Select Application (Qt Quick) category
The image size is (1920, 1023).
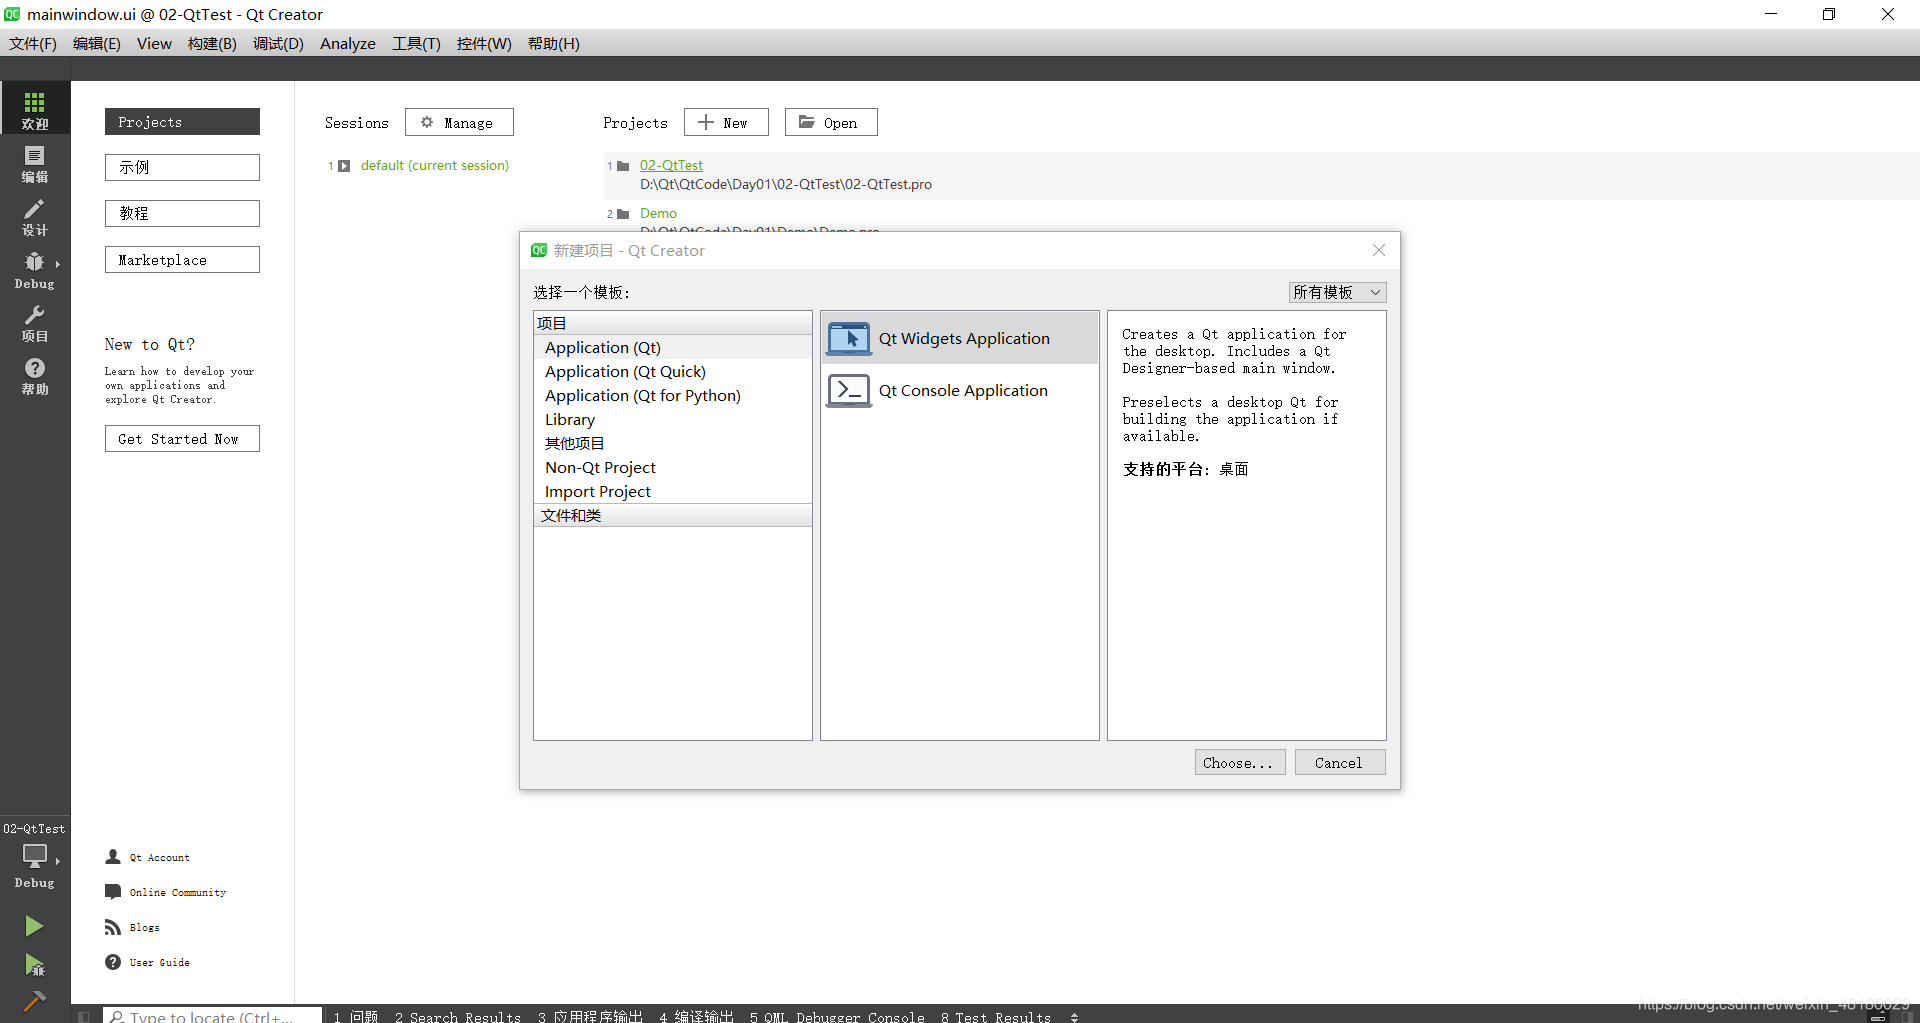[x=672, y=371]
